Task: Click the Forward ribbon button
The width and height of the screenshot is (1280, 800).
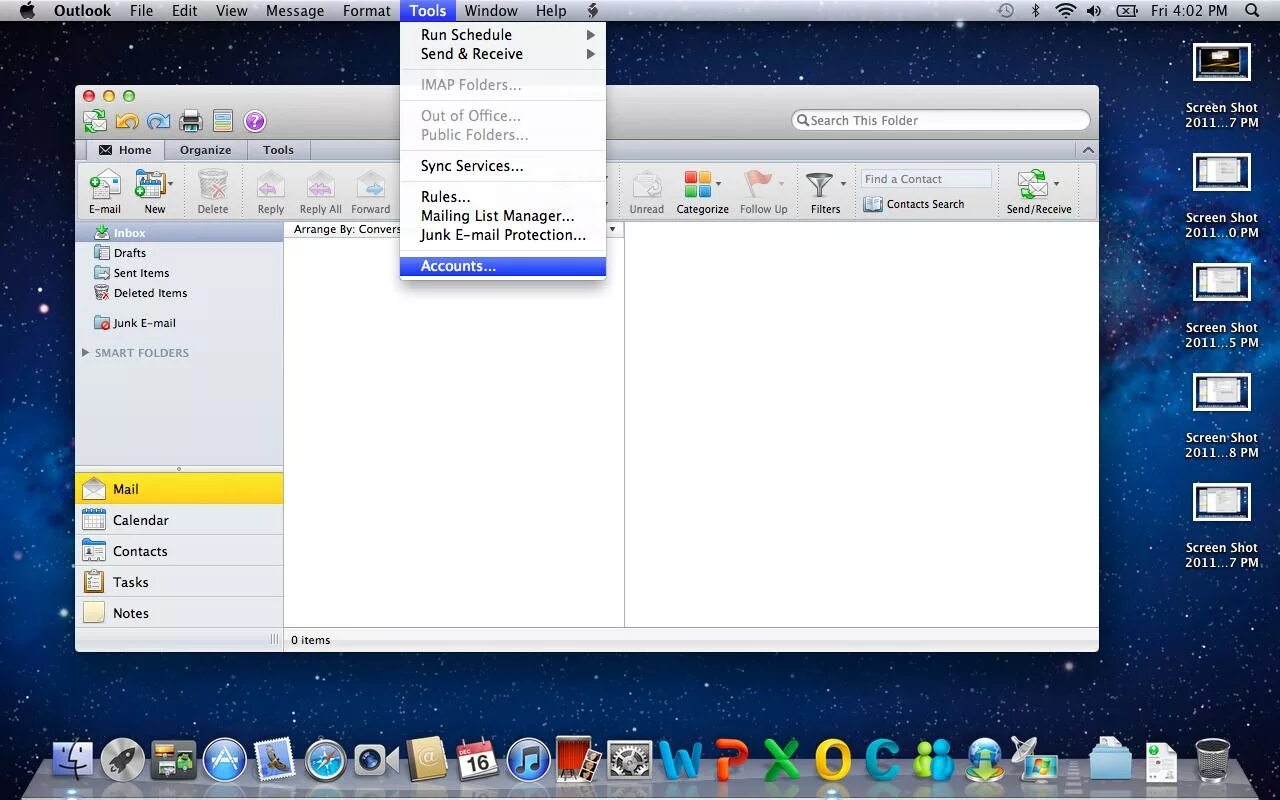Action: click(370, 192)
